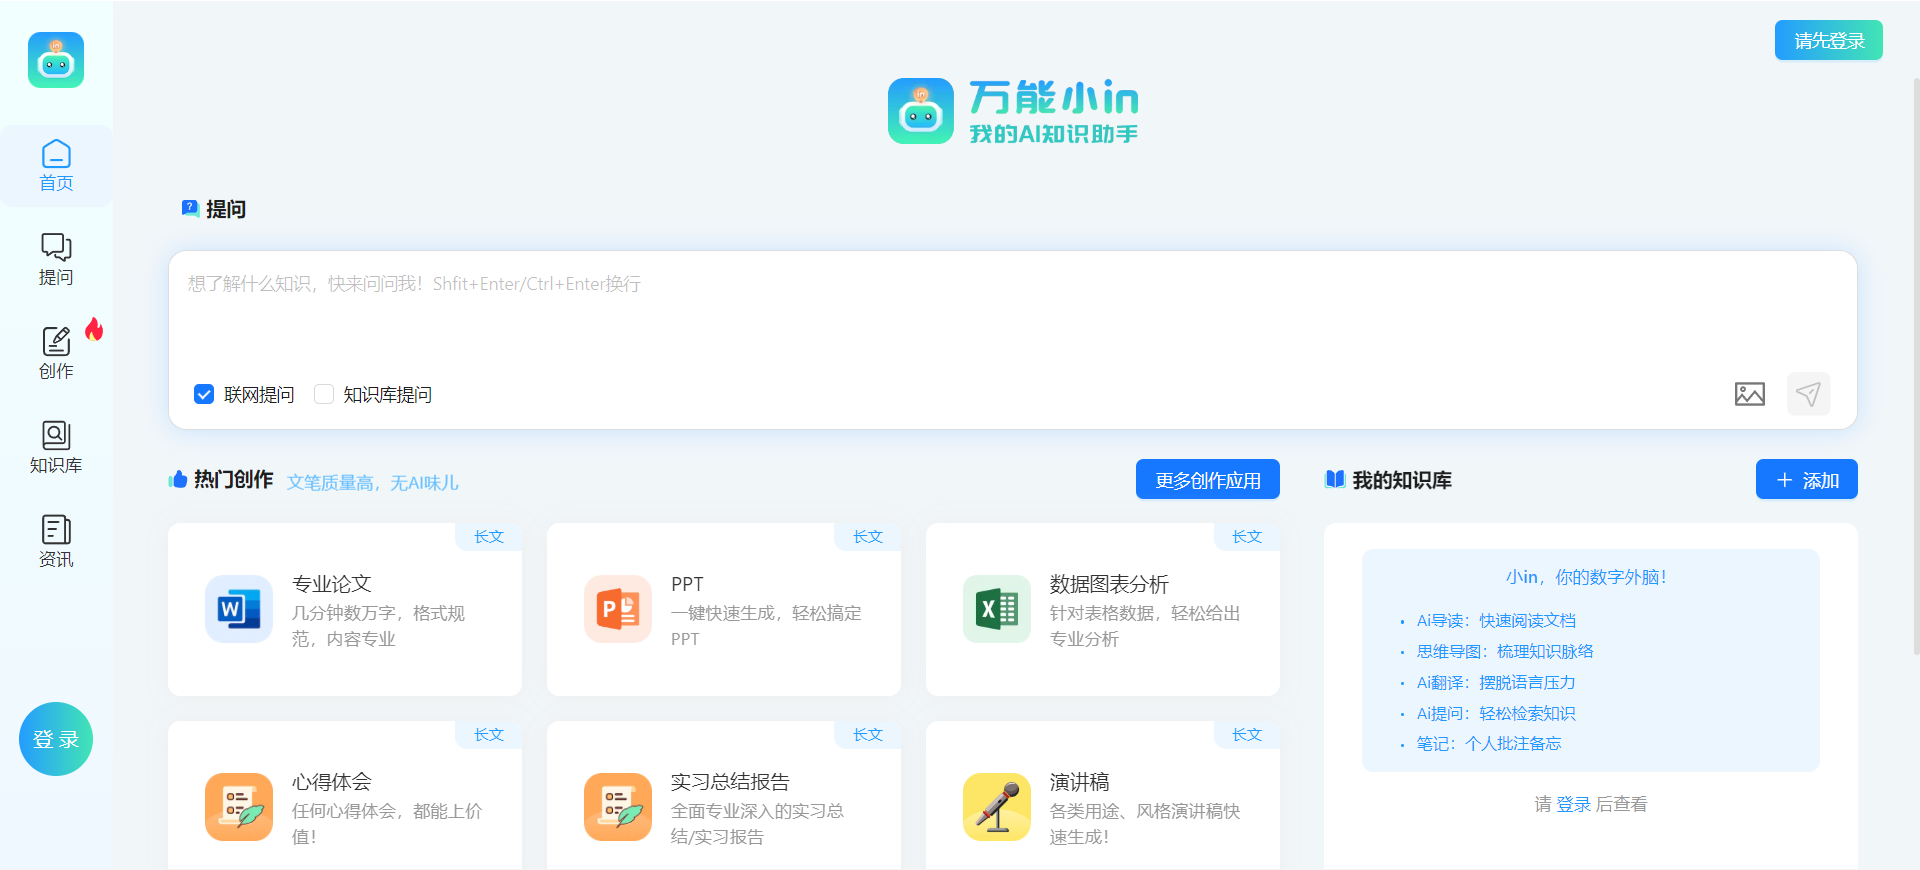1920x870 pixels.
Task: Focus the question input text area
Action: point(1010,315)
